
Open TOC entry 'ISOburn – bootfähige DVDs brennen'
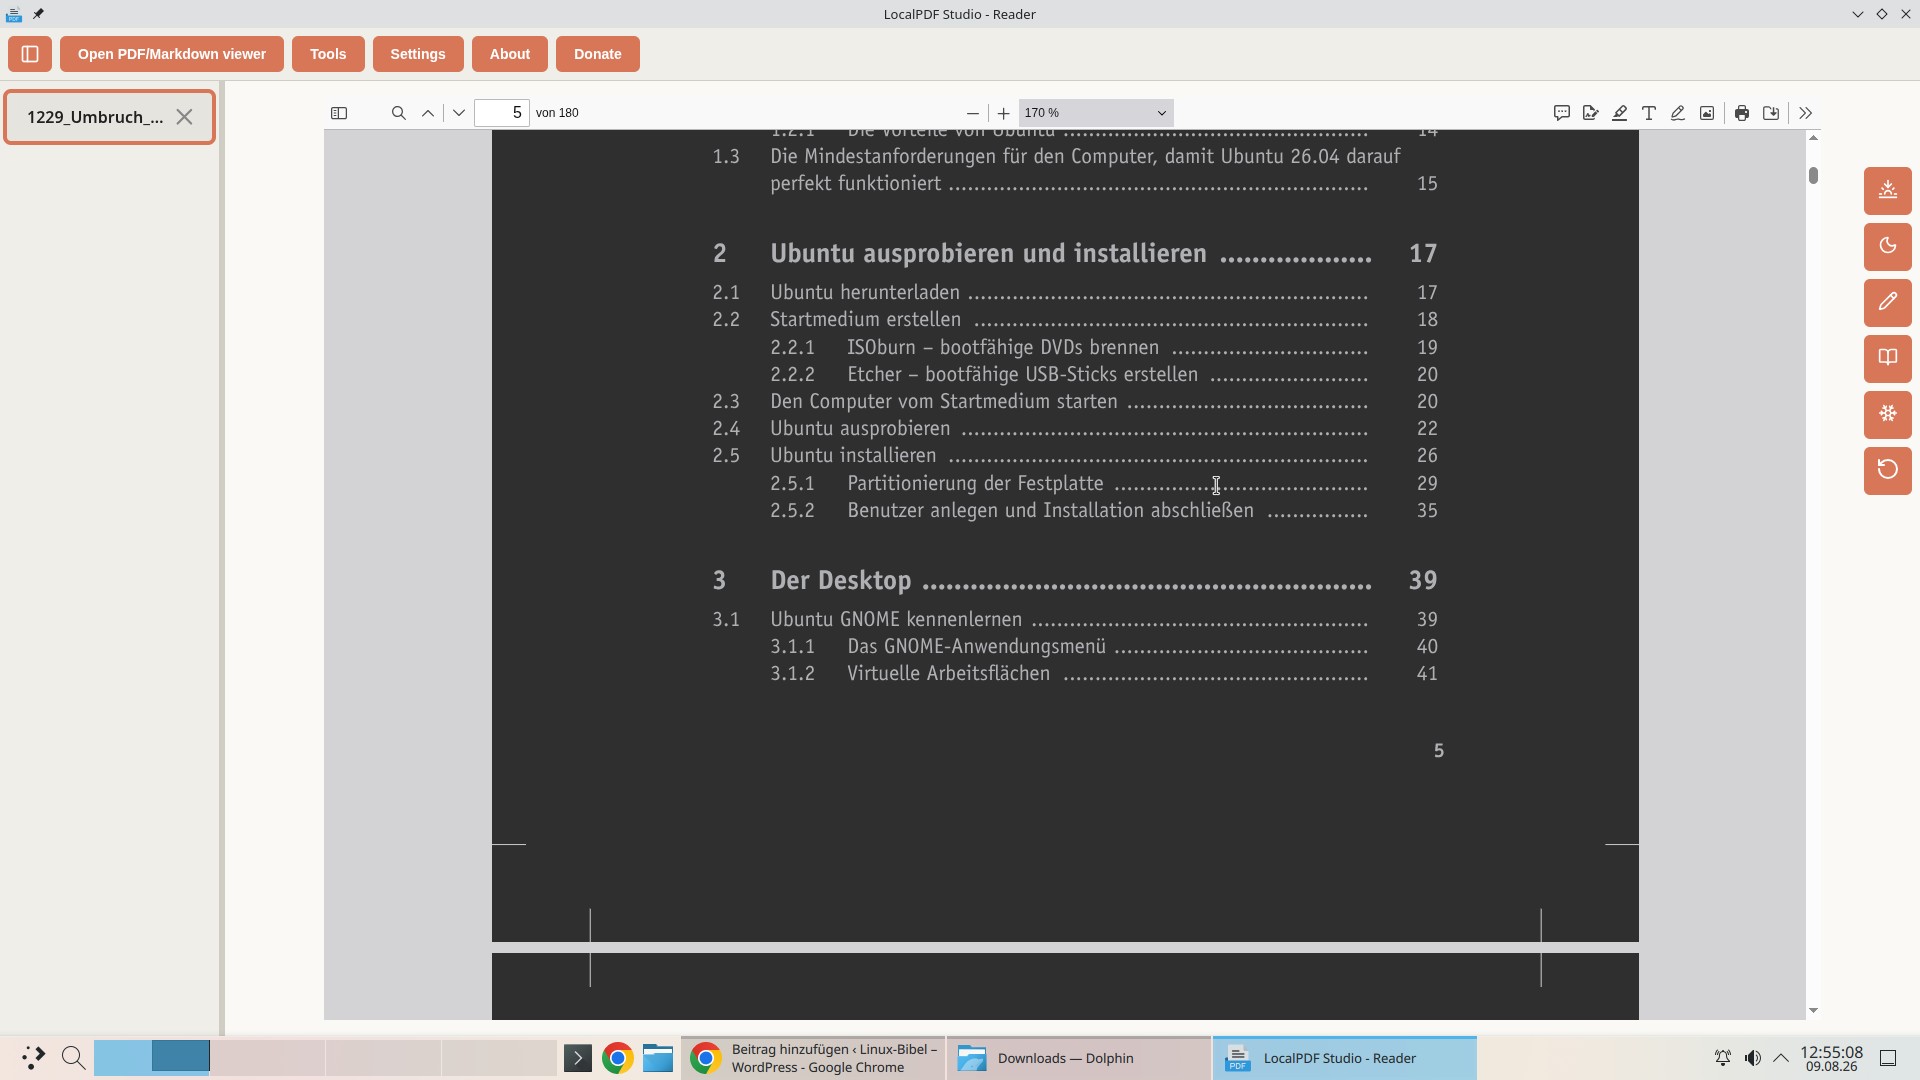click(1003, 348)
